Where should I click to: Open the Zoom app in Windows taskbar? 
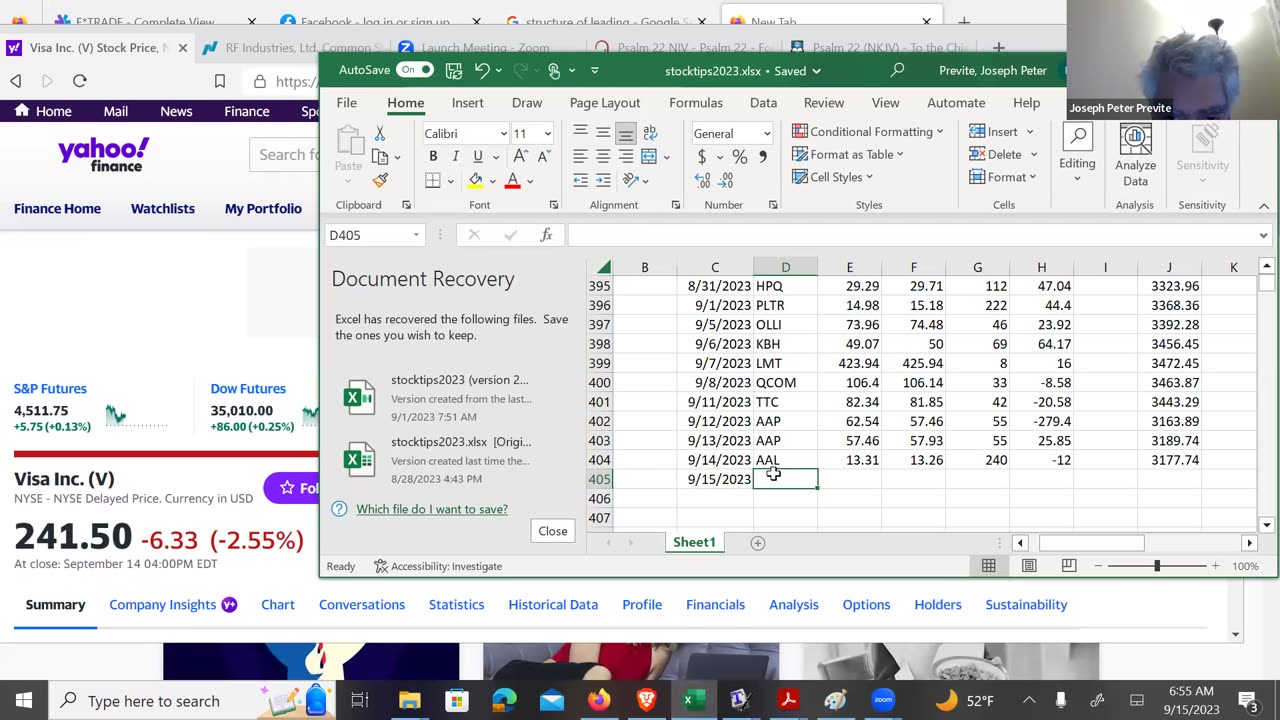coord(882,700)
